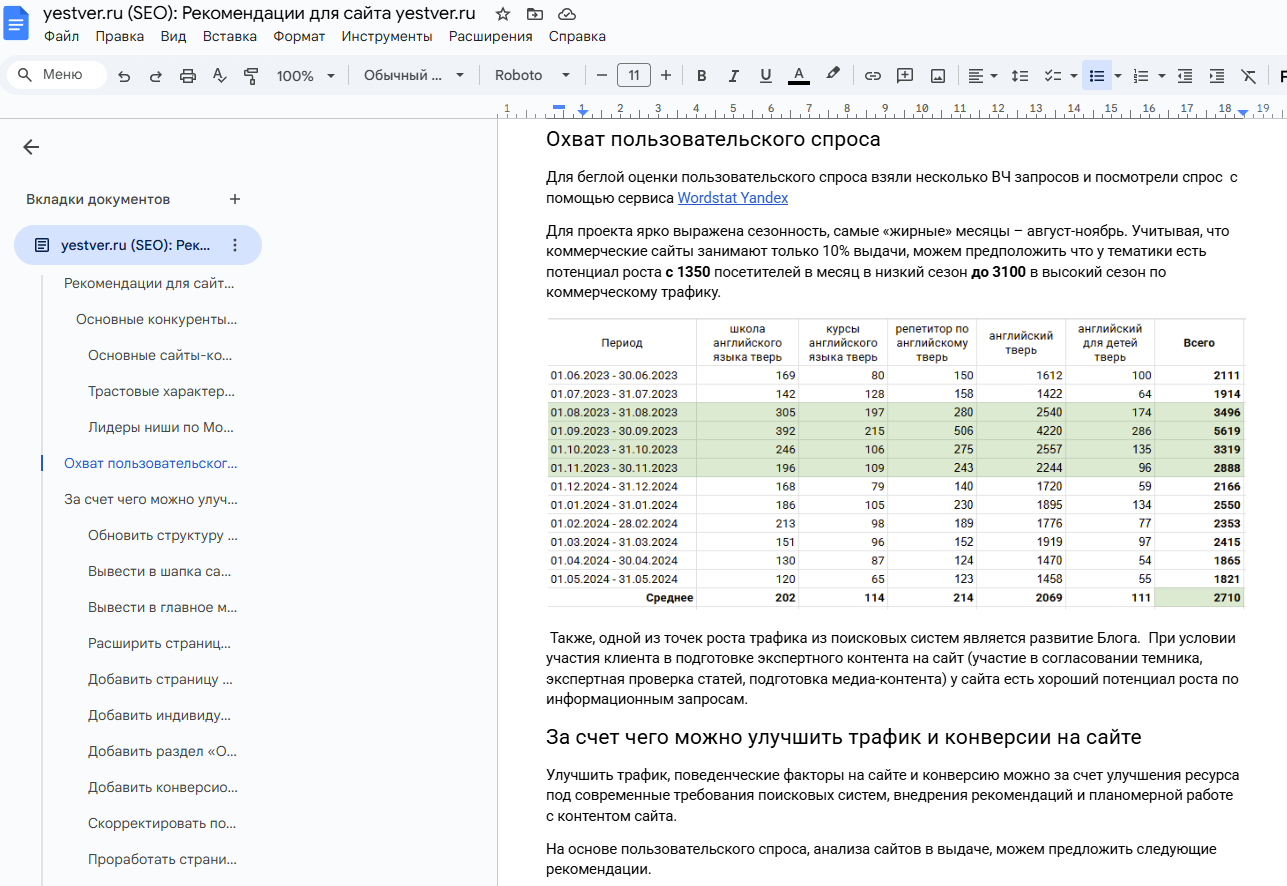Toggle Underline formatting

pos(765,76)
